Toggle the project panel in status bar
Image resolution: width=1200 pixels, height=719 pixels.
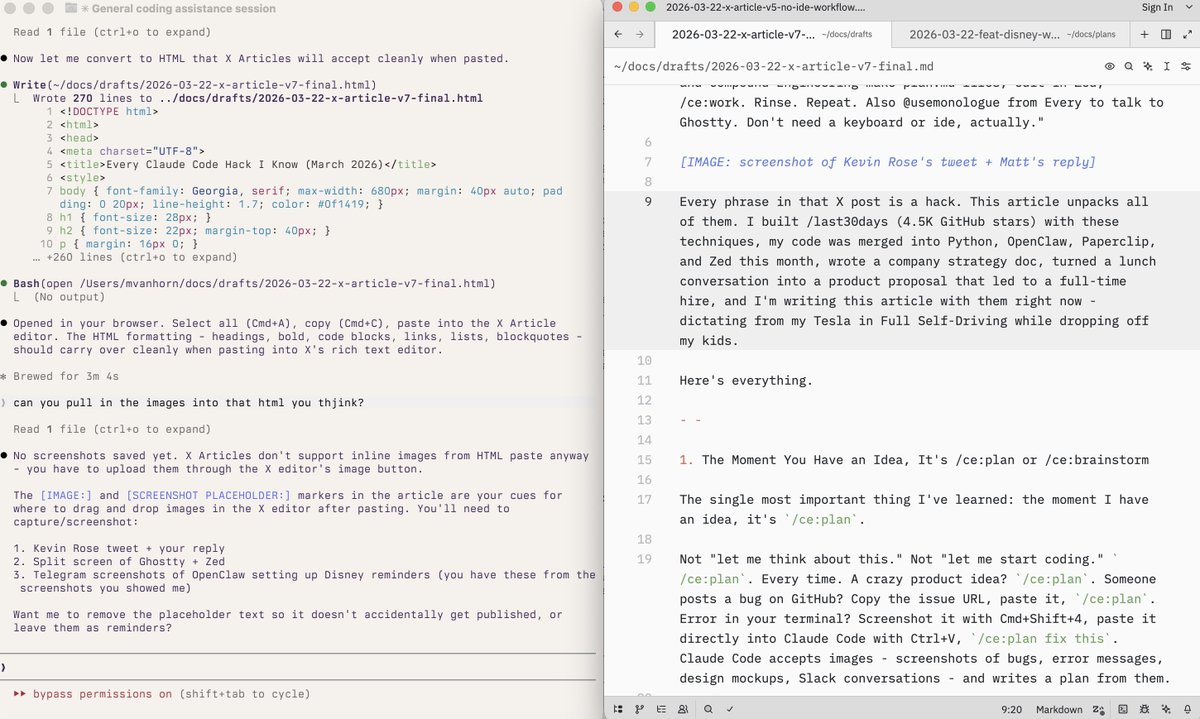coord(618,709)
